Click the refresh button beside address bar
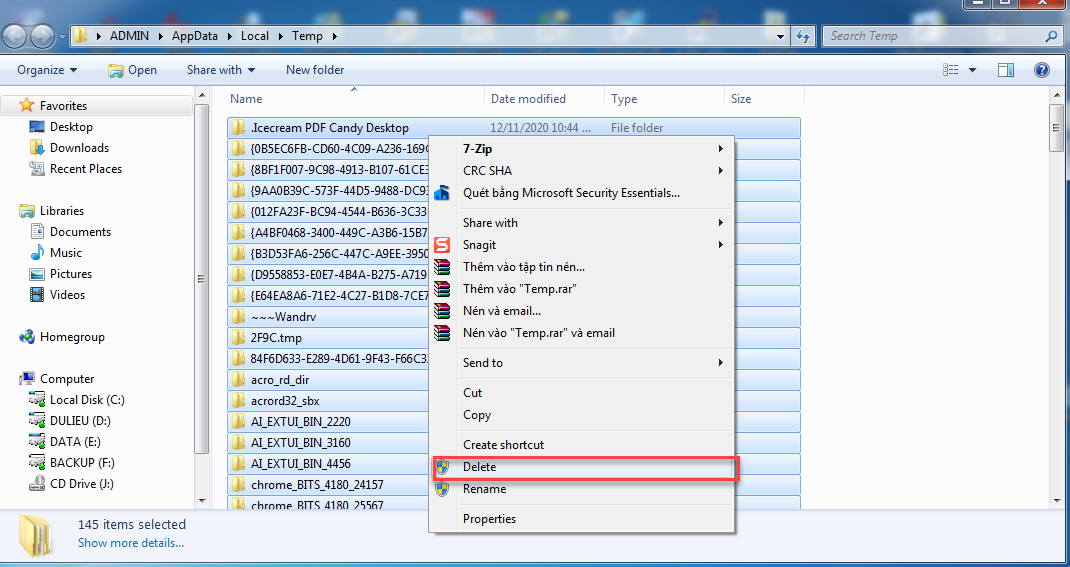The width and height of the screenshot is (1070, 567). click(803, 36)
